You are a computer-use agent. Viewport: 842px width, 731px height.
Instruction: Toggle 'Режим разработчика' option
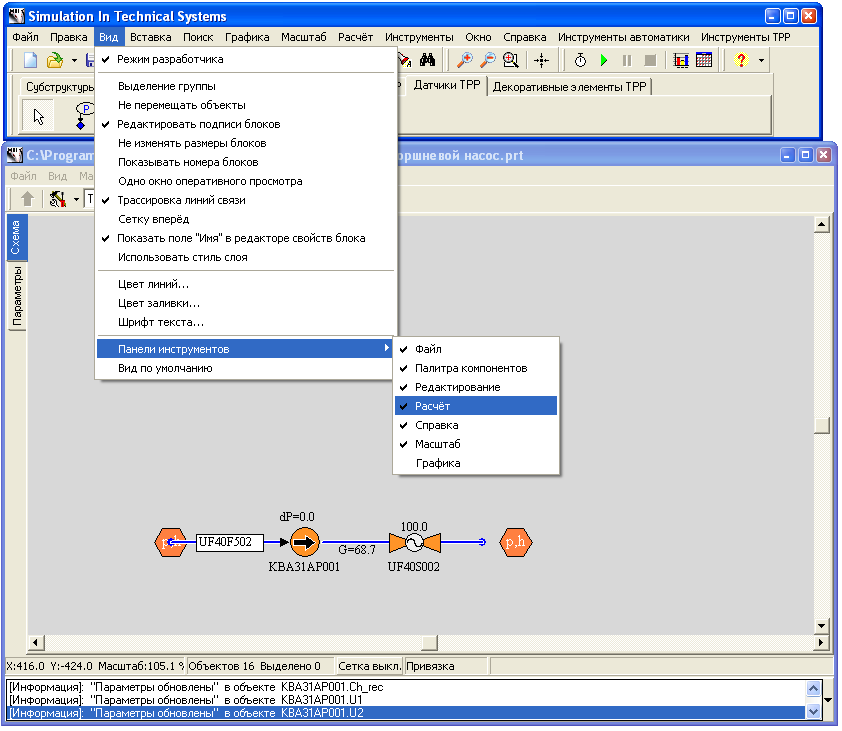tap(170, 60)
